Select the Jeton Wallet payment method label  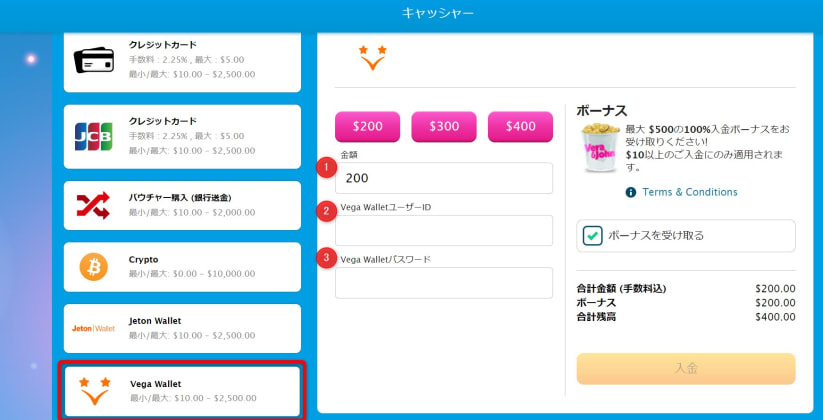(155, 321)
